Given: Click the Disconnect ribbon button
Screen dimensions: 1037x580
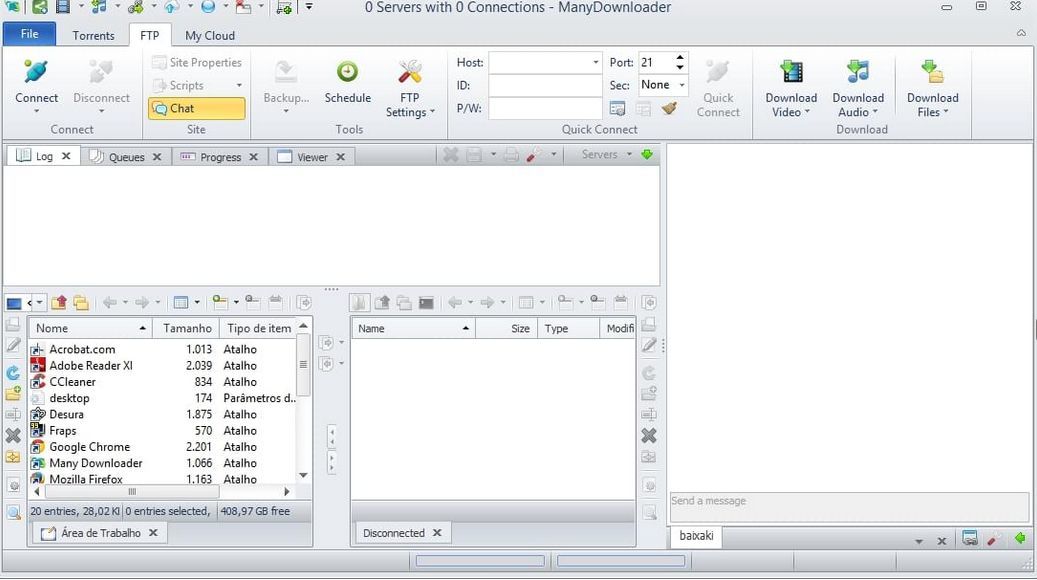Looking at the screenshot, I should tap(101, 86).
